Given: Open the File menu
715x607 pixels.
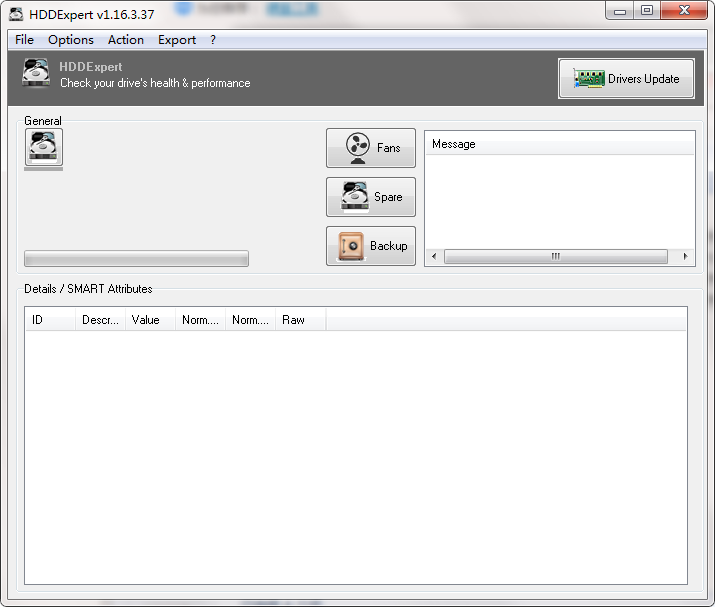Looking at the screenshot, I should (x=24, y=40).
